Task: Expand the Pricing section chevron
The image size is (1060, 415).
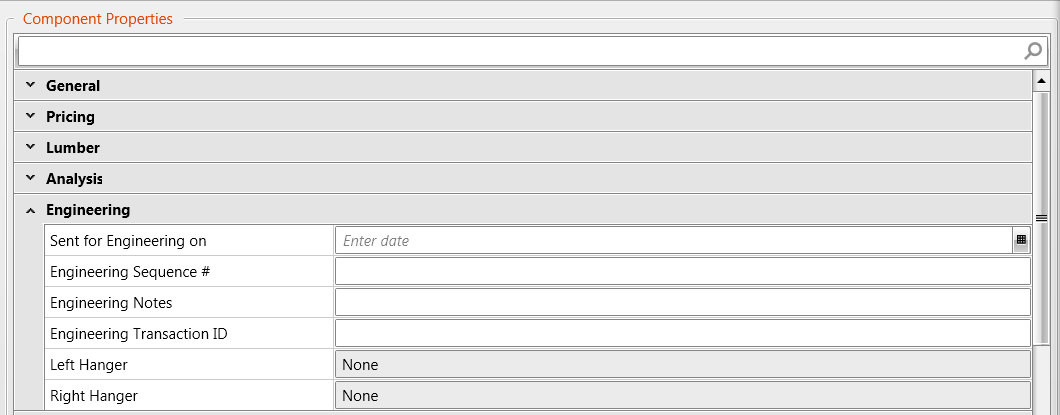Action: pos(30,116)
